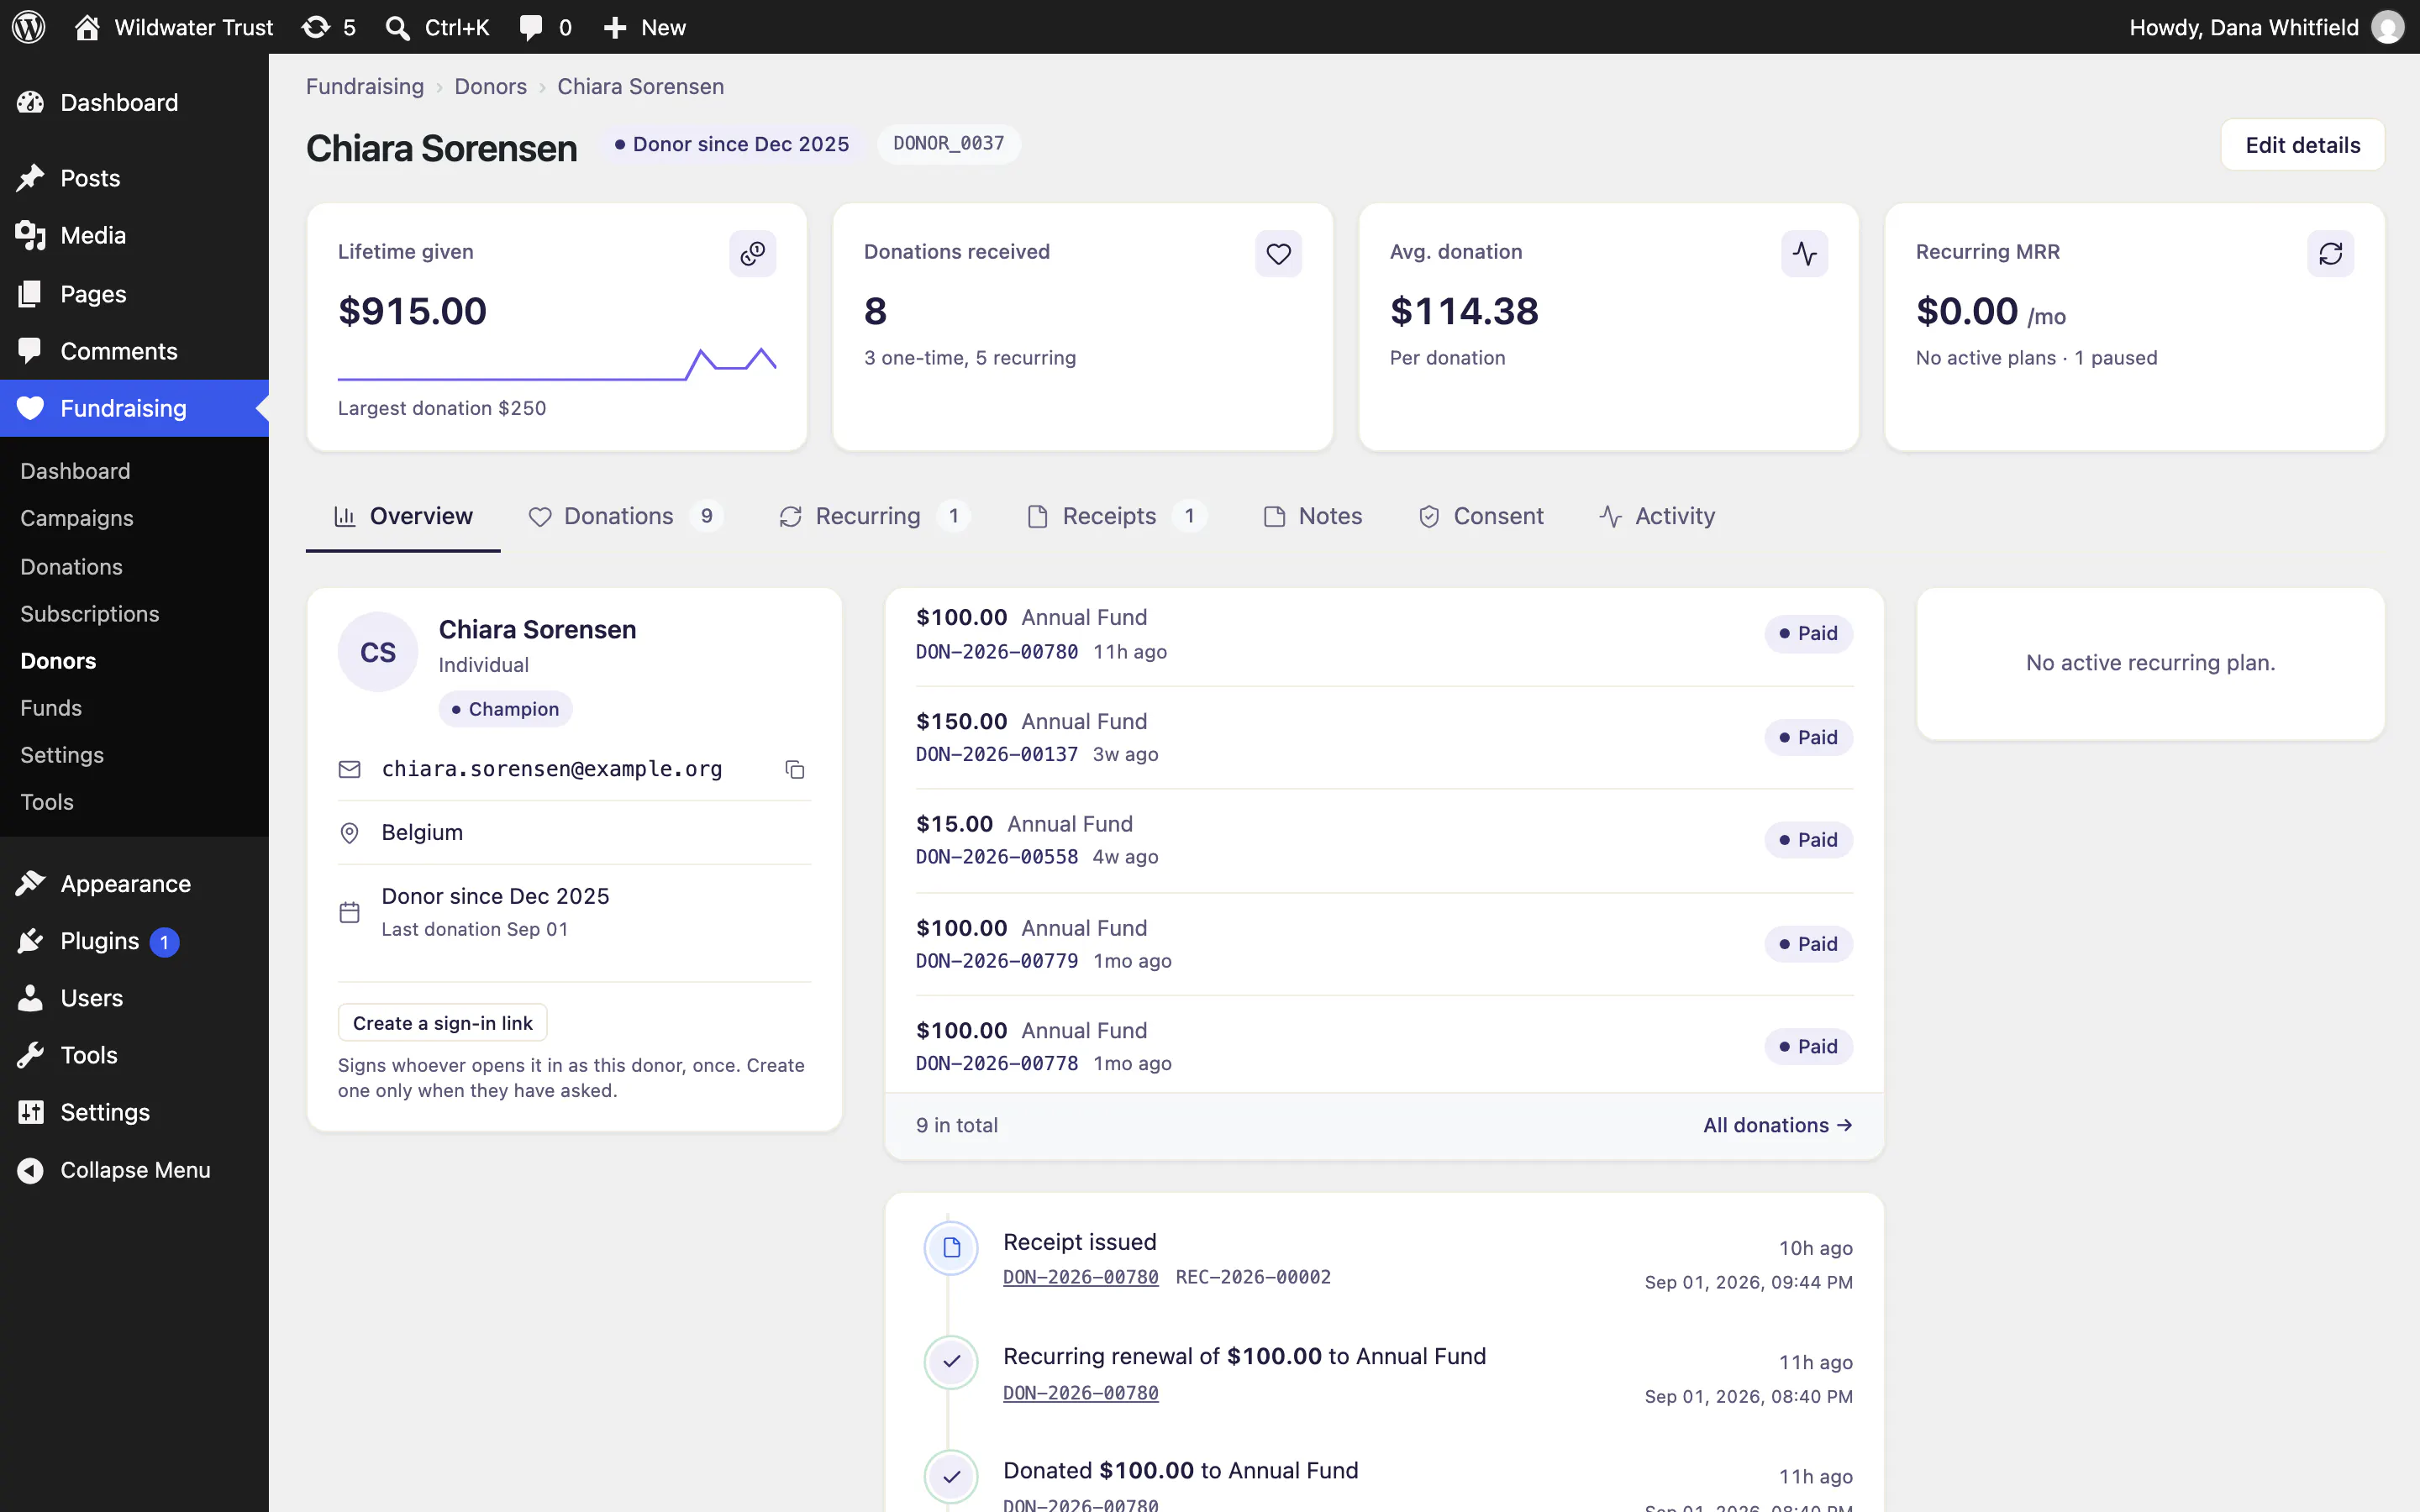2420x1512 pixels.
Task: Open Funds in the Fundraising submenu
Action: coord(51,708)
